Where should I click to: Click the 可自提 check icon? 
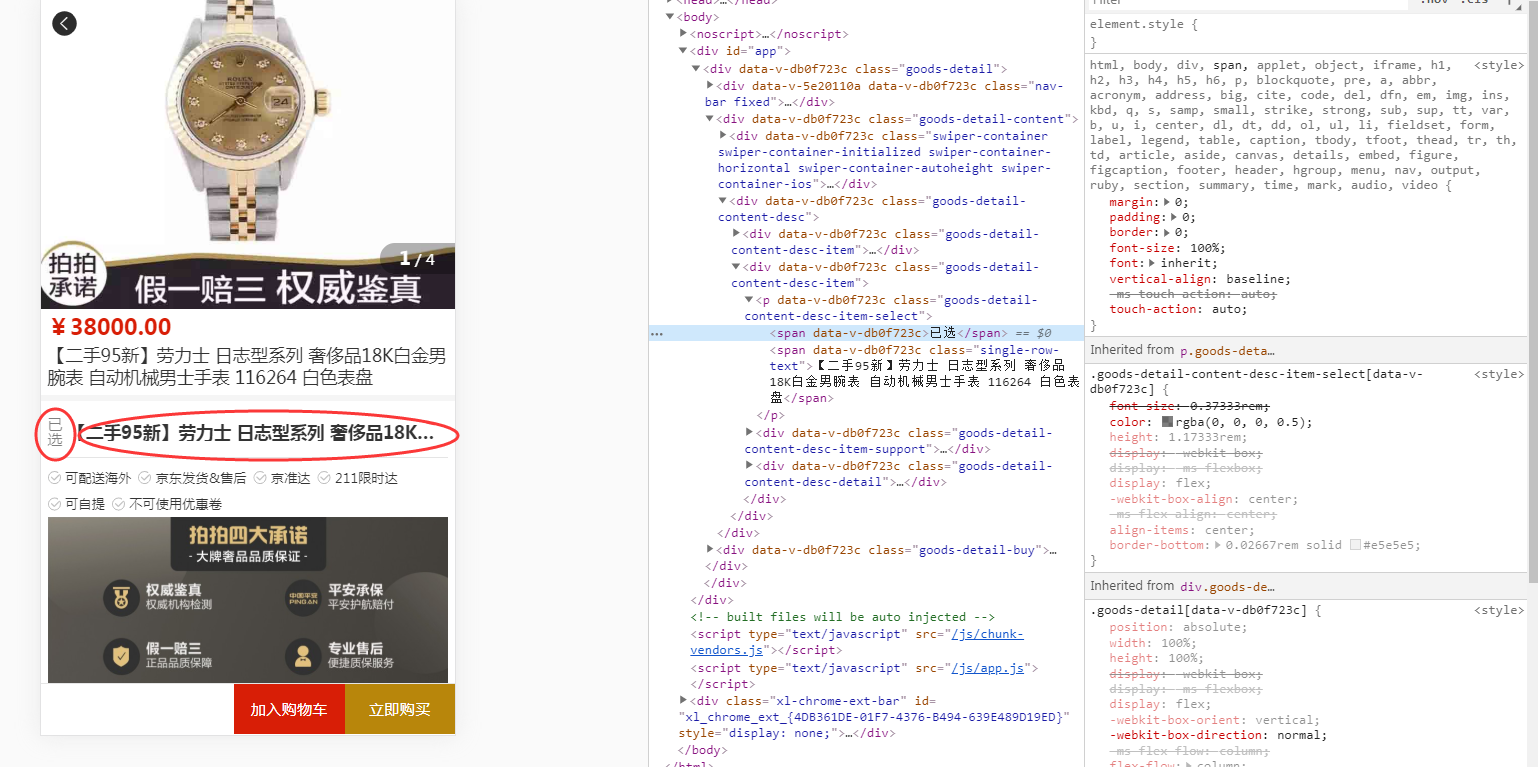(x=55, y=504)
